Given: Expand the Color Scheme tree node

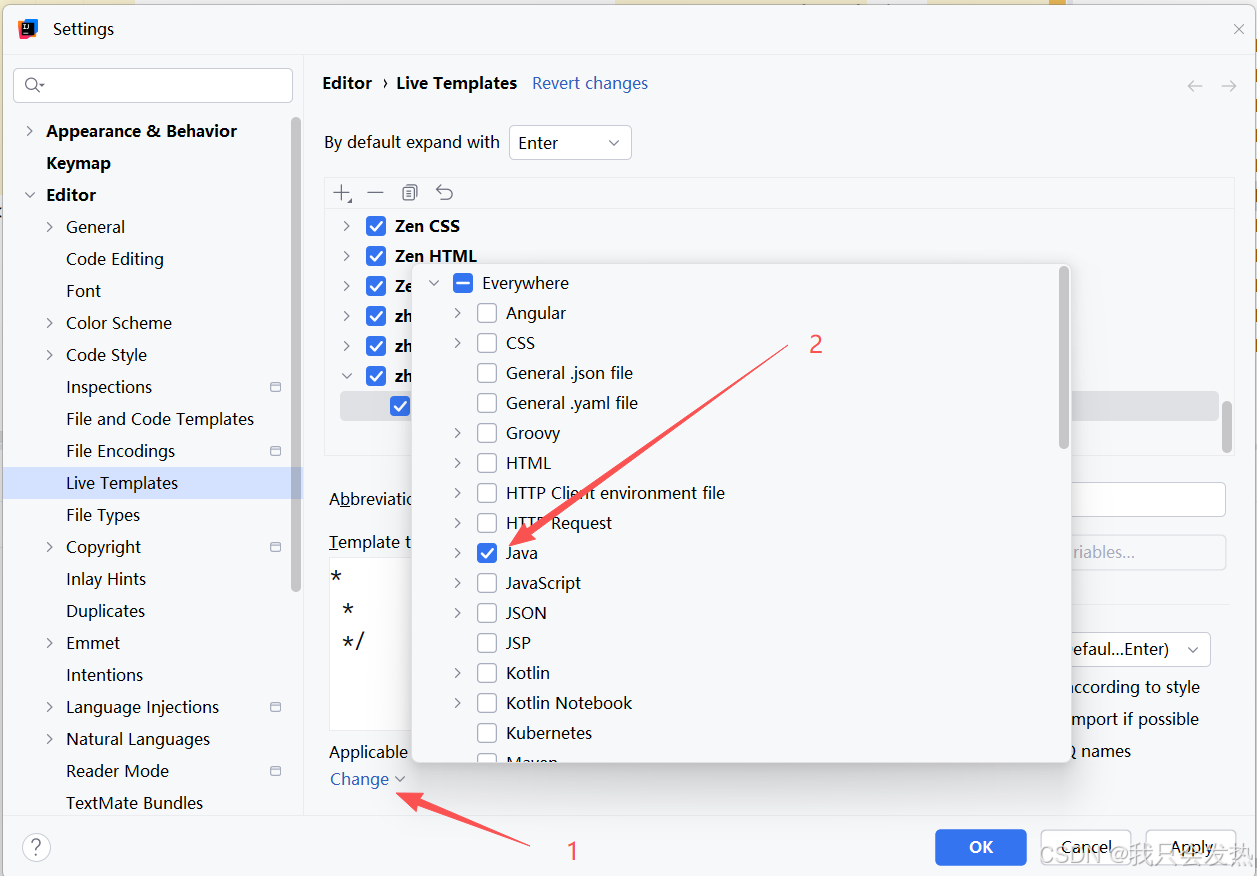Looking at the screenshot, I should coord(50,323).
